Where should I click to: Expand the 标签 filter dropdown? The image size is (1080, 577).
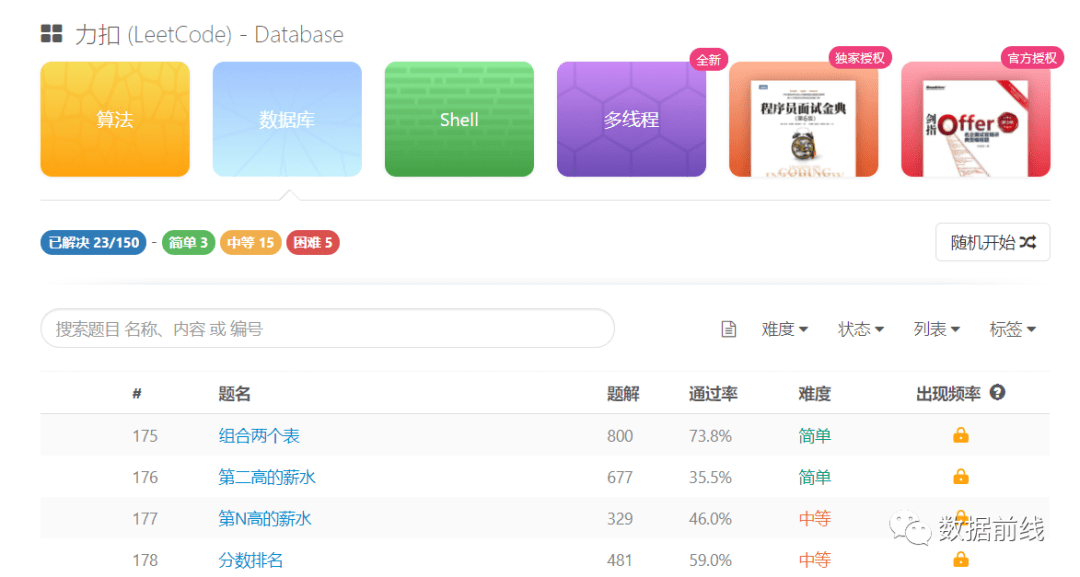(1012, 329)
